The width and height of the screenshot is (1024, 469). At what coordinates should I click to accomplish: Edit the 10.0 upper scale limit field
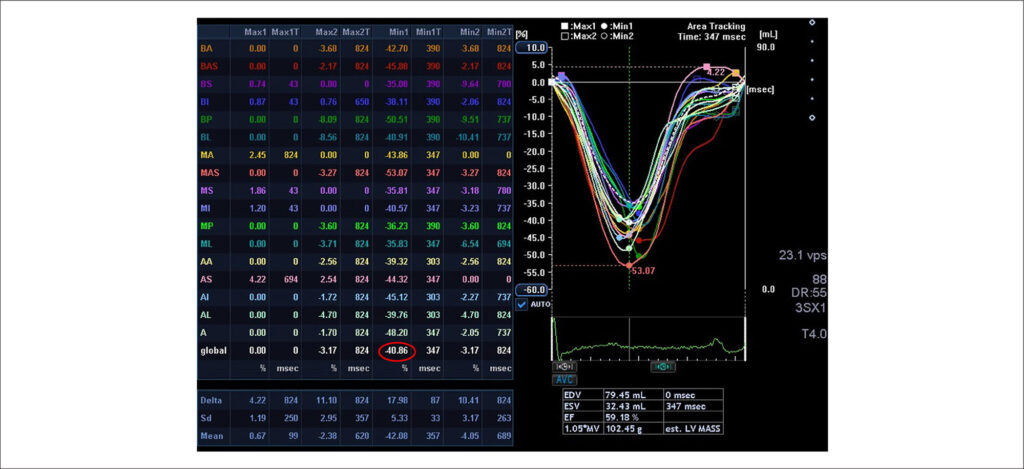point(532,48)
